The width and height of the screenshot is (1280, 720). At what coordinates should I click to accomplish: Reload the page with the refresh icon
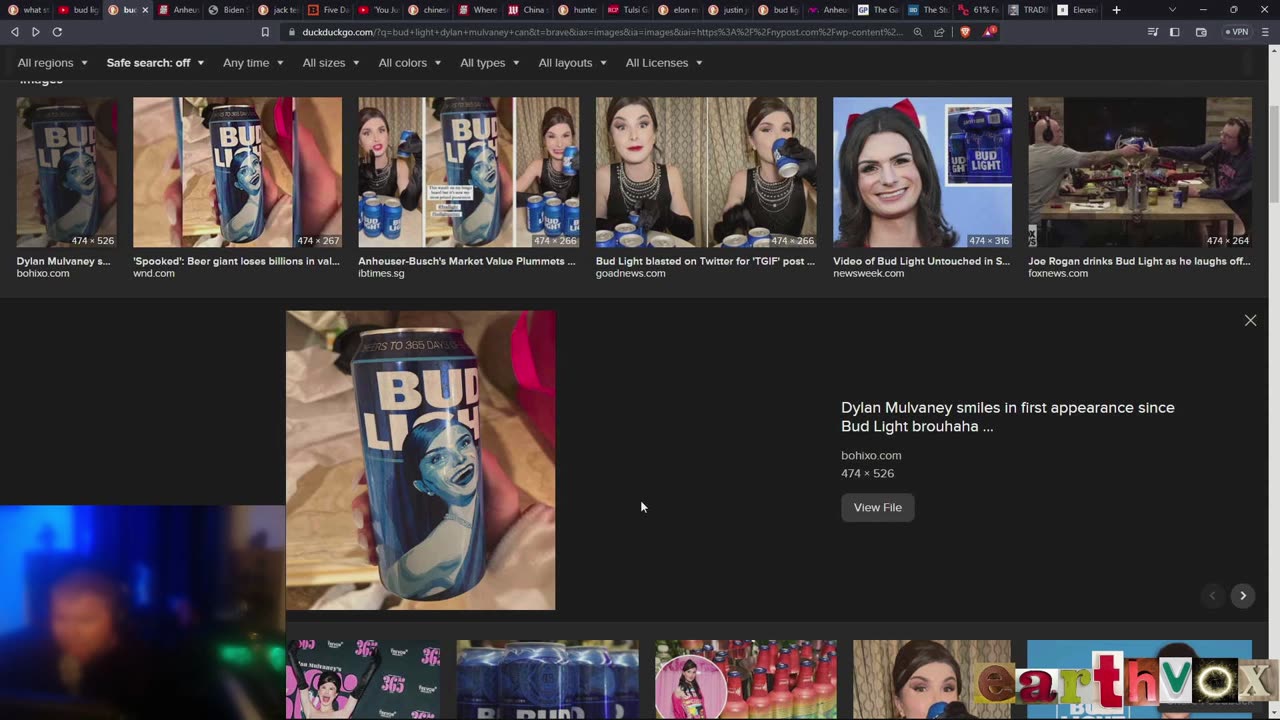tap(57, 32)
